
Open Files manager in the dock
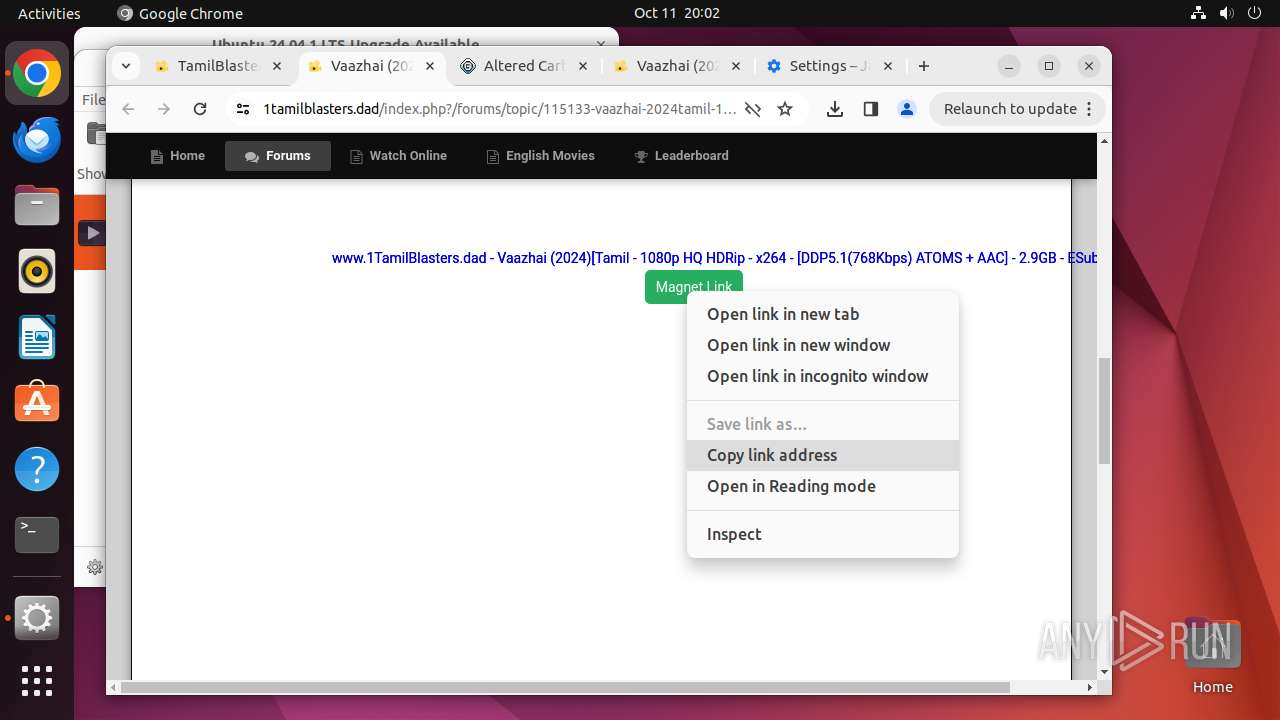click(37, 206)
